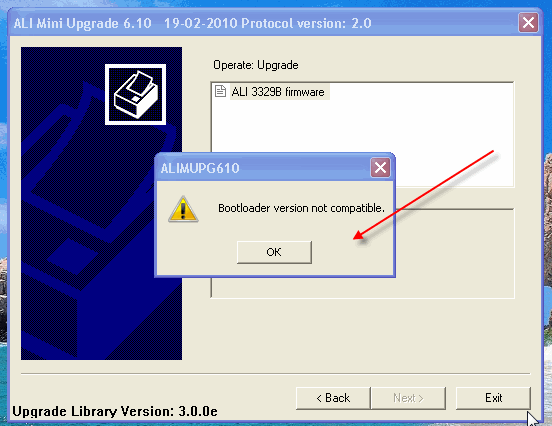This screenshot has width=552, height=426.
Task: Click the red arrow annotation tip
Action: click(356, 238)
